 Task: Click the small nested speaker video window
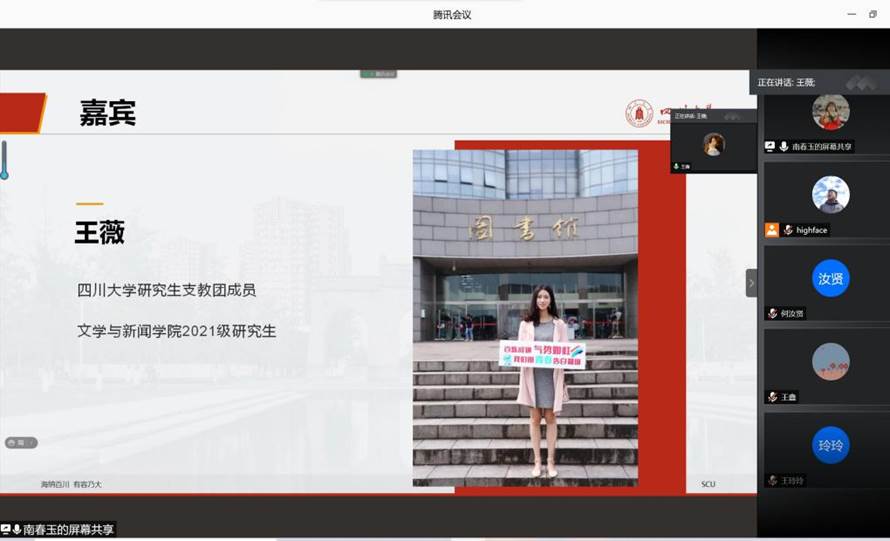tap(713, 145)
